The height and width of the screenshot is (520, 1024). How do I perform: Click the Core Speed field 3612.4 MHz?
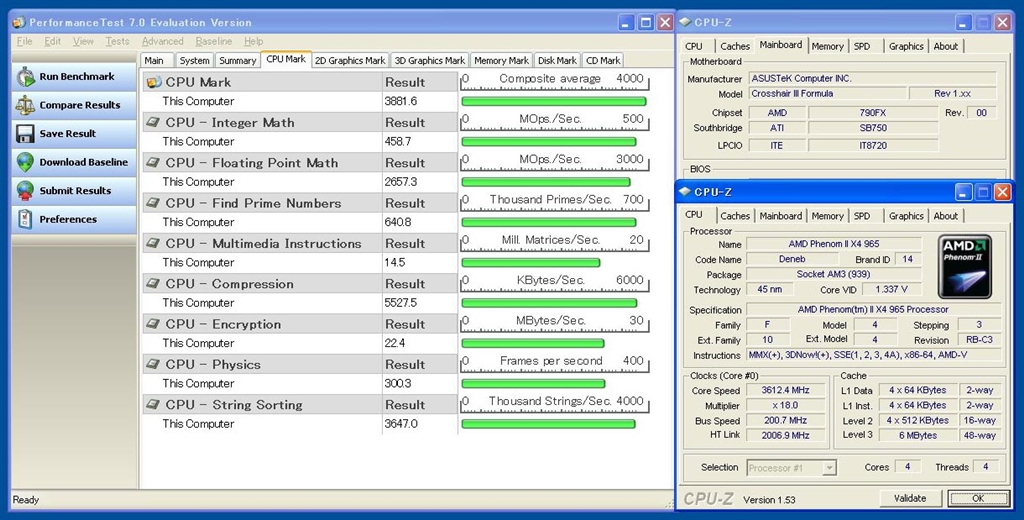tap(786, 390)
